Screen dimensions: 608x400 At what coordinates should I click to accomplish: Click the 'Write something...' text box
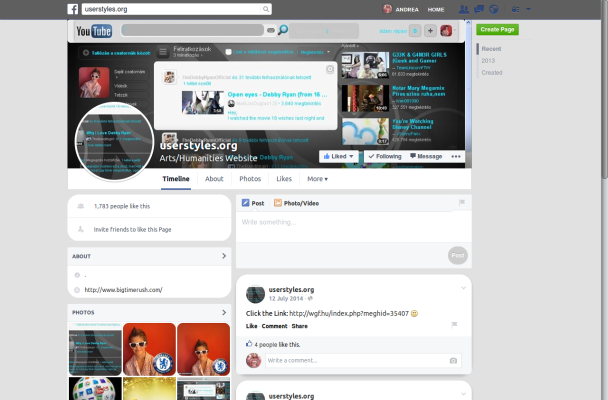354,227
